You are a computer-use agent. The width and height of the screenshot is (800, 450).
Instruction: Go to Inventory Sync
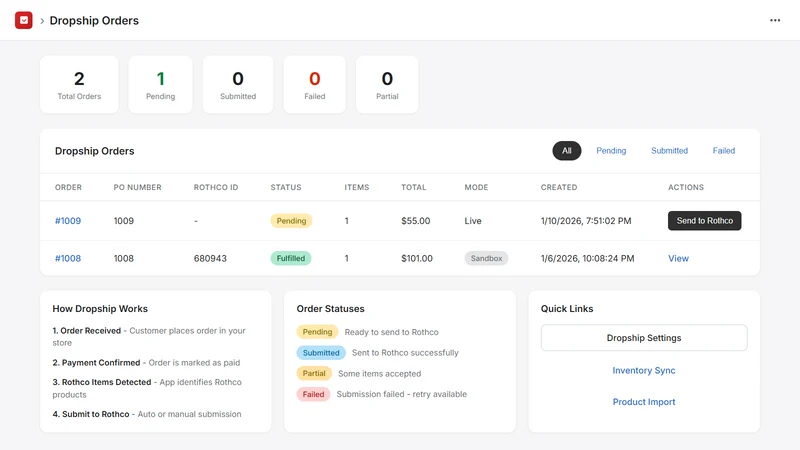coord(644,370)
